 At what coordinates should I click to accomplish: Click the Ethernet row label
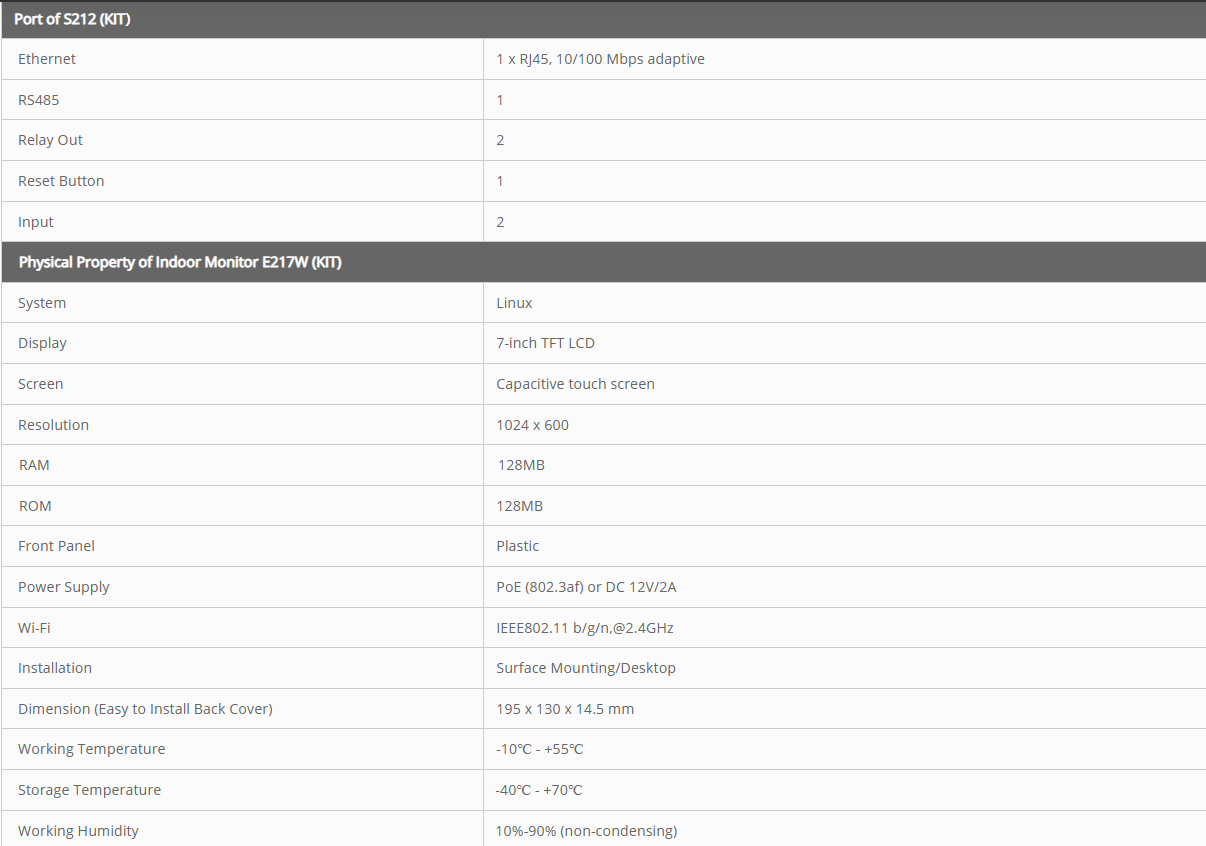[47, 59]
